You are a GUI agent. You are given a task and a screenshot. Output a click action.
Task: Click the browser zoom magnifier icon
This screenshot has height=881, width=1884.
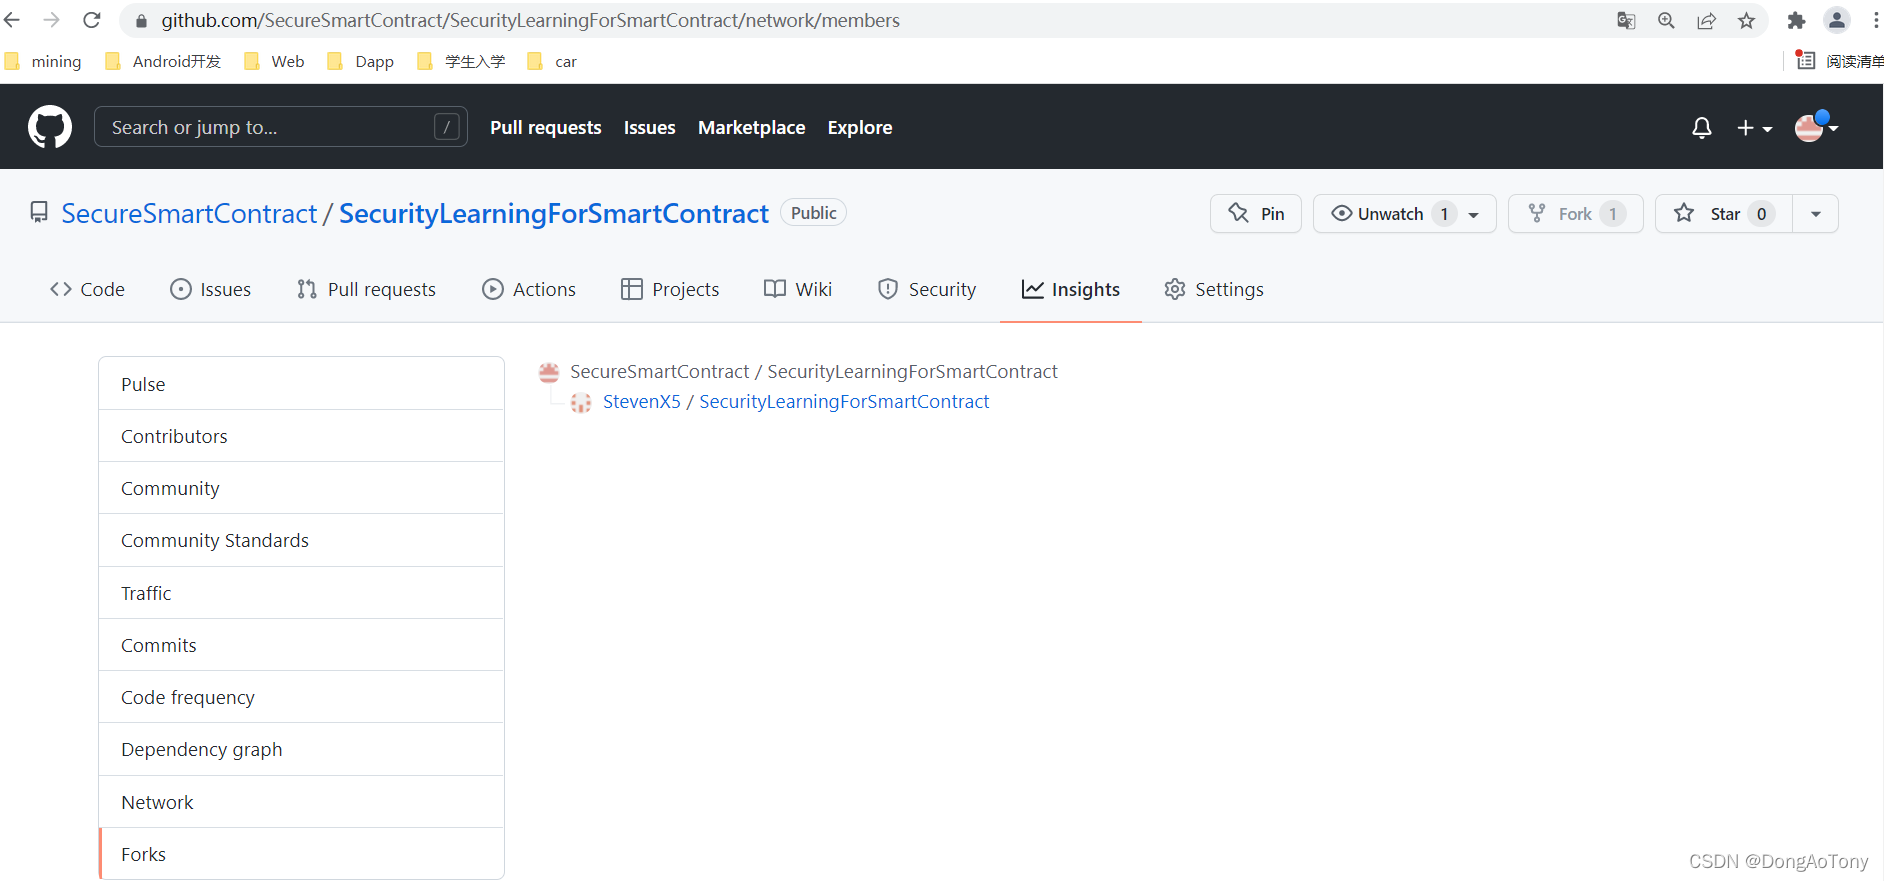point(1666,20)
